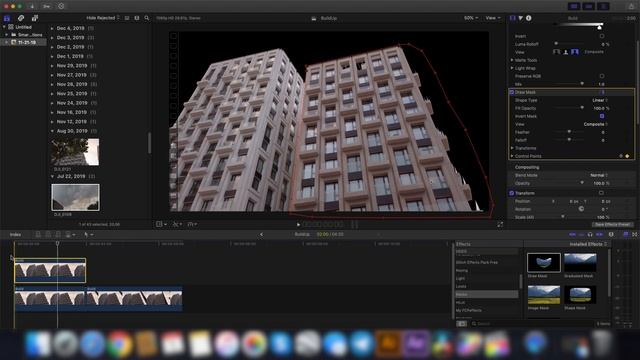Collapse the Aug 20, 2019 date group
This screenshot has height=360, width=640.
(52, 131)
